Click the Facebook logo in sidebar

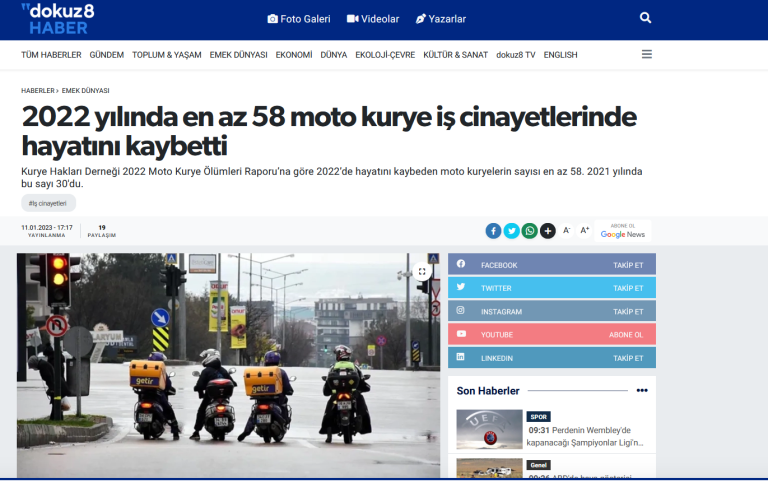(461, 264)
